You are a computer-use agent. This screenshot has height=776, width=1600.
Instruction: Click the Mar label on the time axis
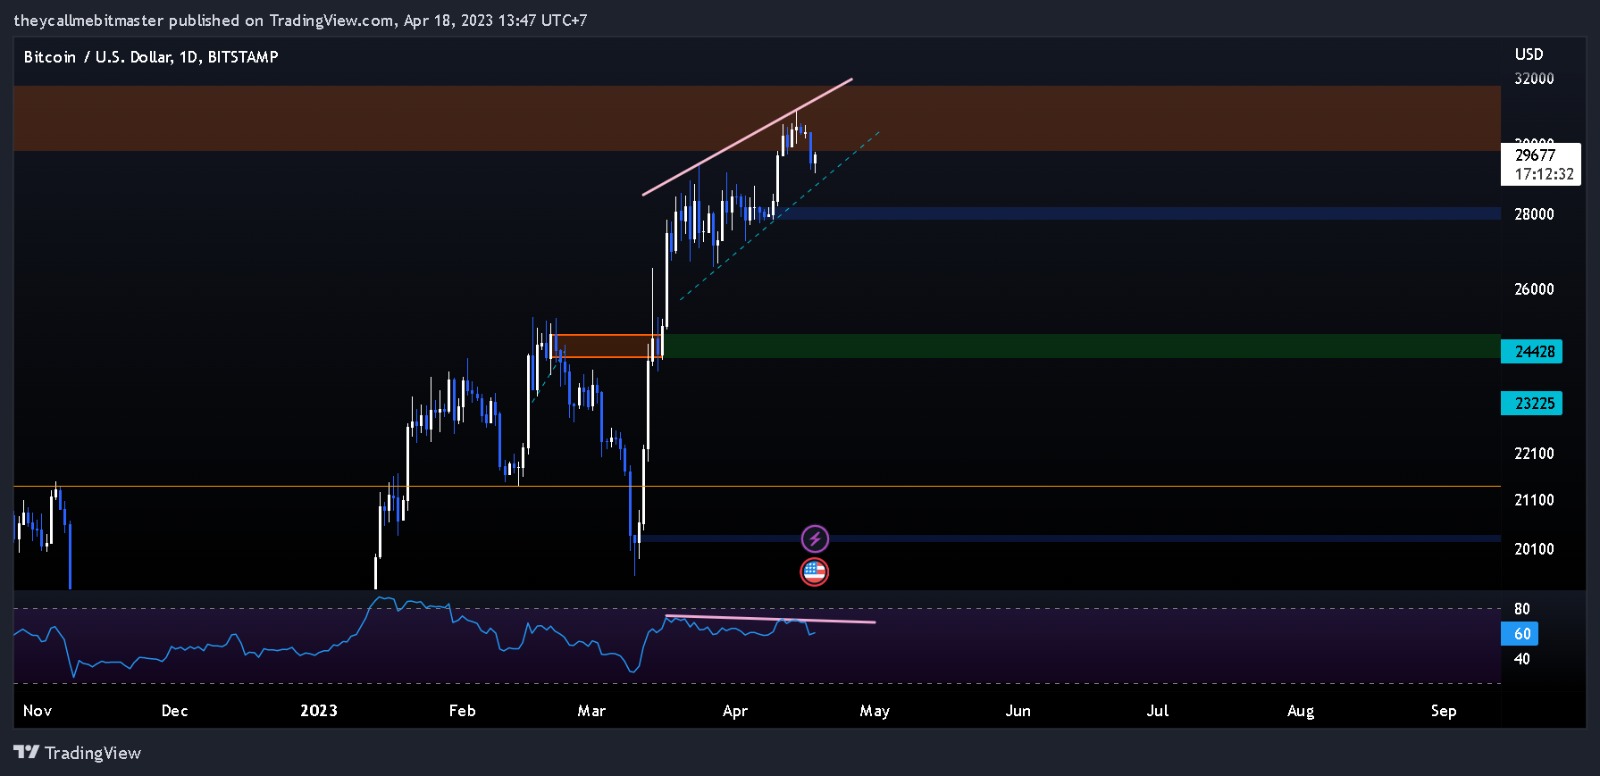[592, 711]
